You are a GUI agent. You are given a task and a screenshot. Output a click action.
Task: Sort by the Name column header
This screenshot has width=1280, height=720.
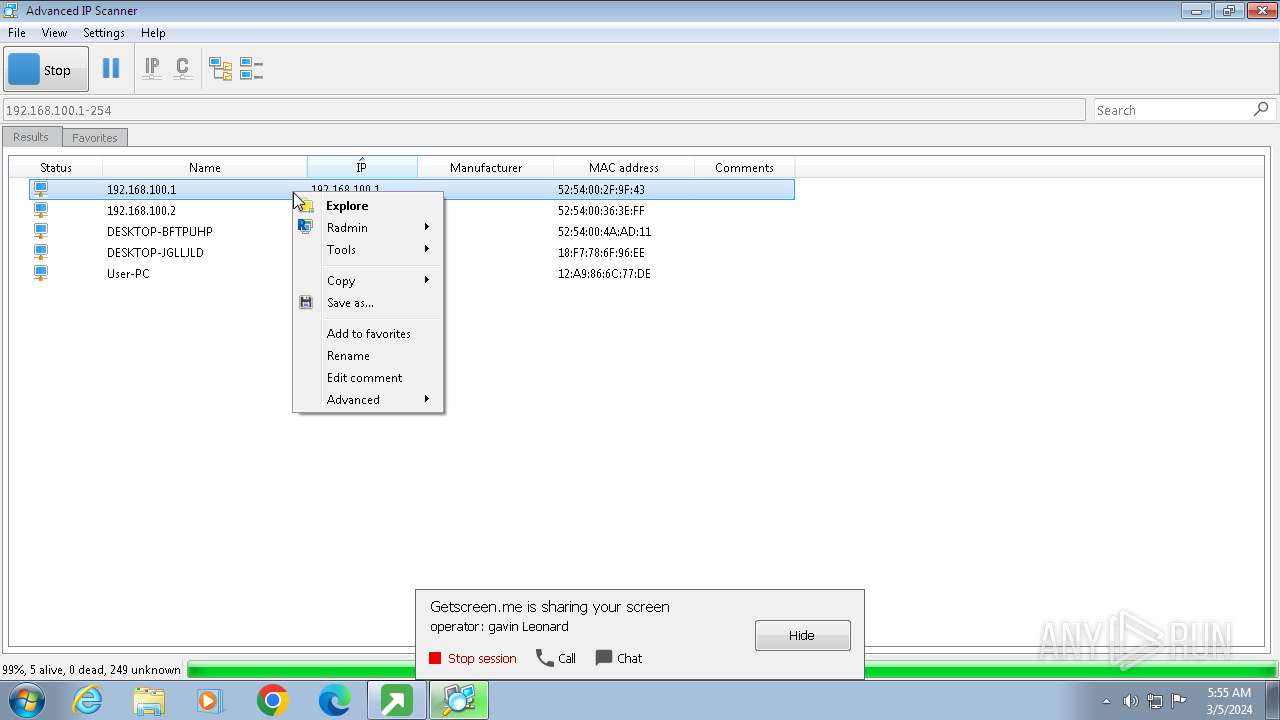(205, 167)
